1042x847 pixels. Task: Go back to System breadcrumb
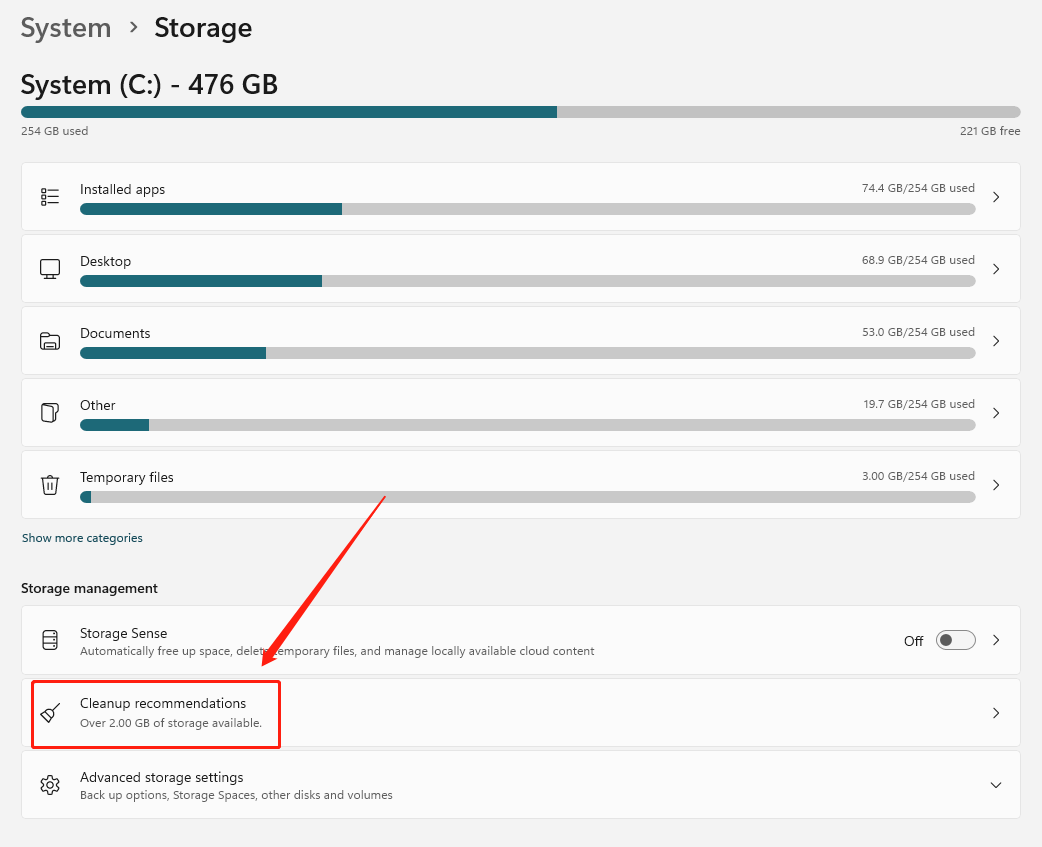[66, 28]
